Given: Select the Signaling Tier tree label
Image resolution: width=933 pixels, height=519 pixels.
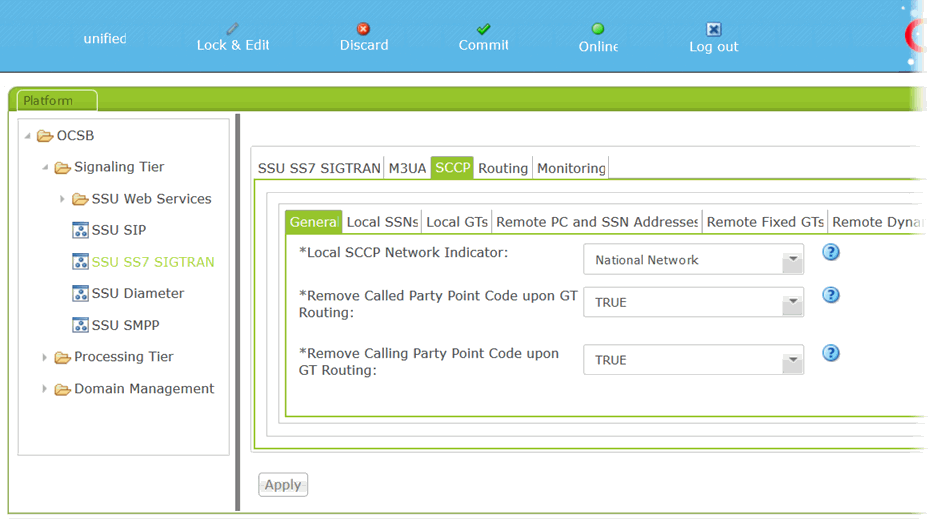Looking at the screenshot, I should [x=119, y=167].
